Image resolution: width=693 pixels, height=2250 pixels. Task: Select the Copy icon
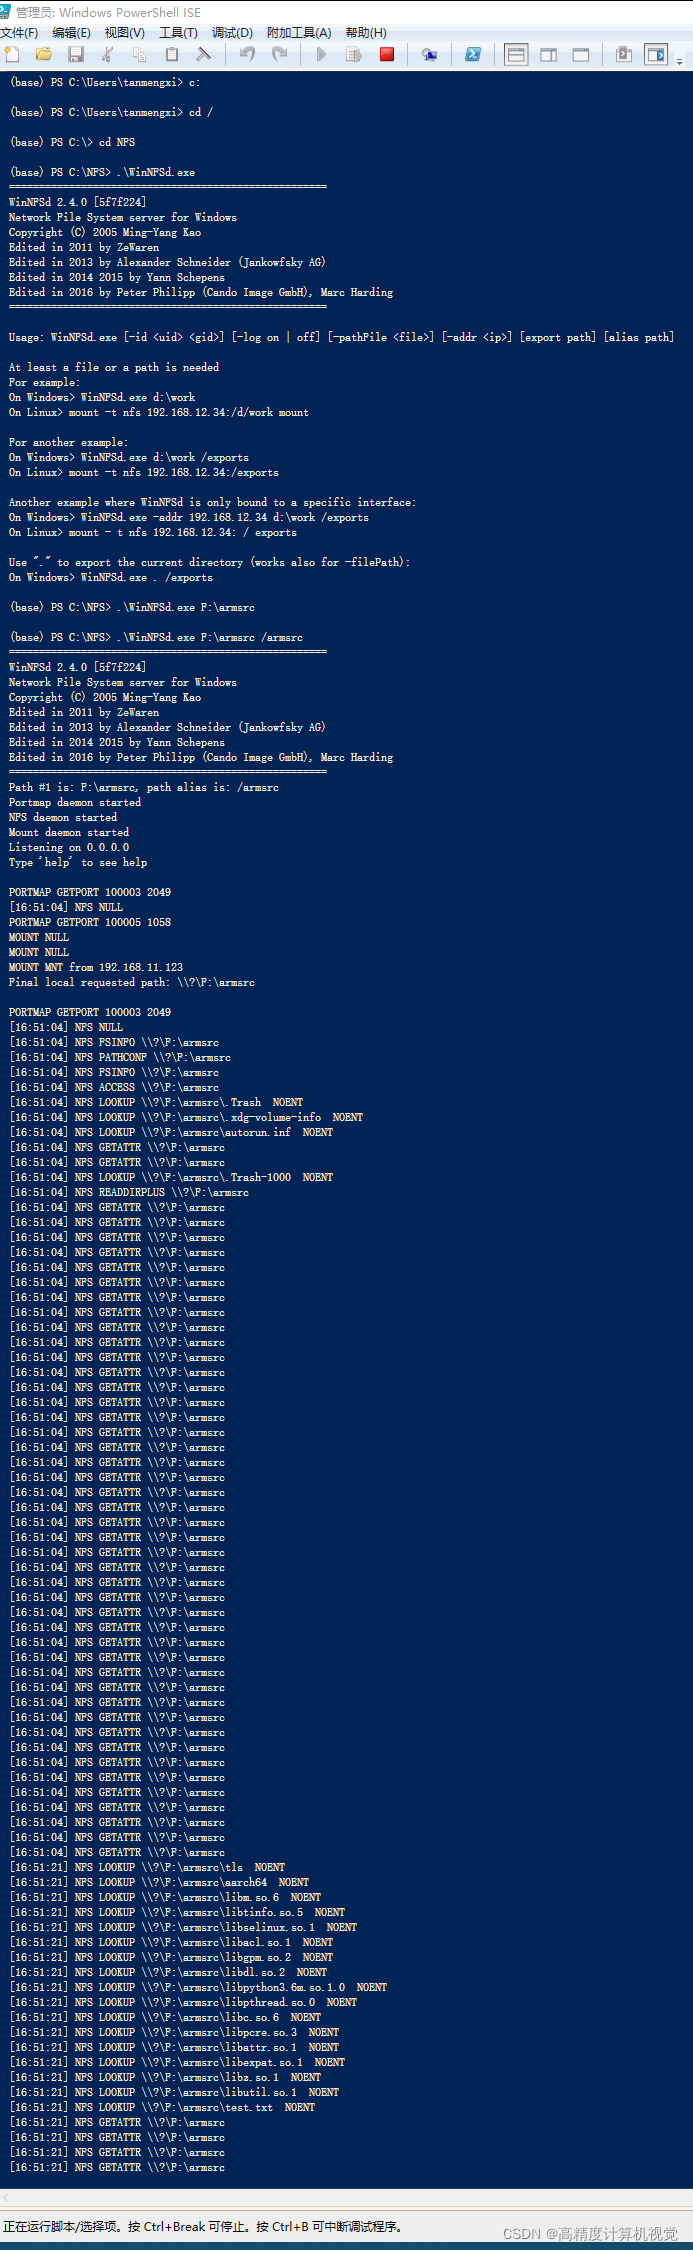138,55
